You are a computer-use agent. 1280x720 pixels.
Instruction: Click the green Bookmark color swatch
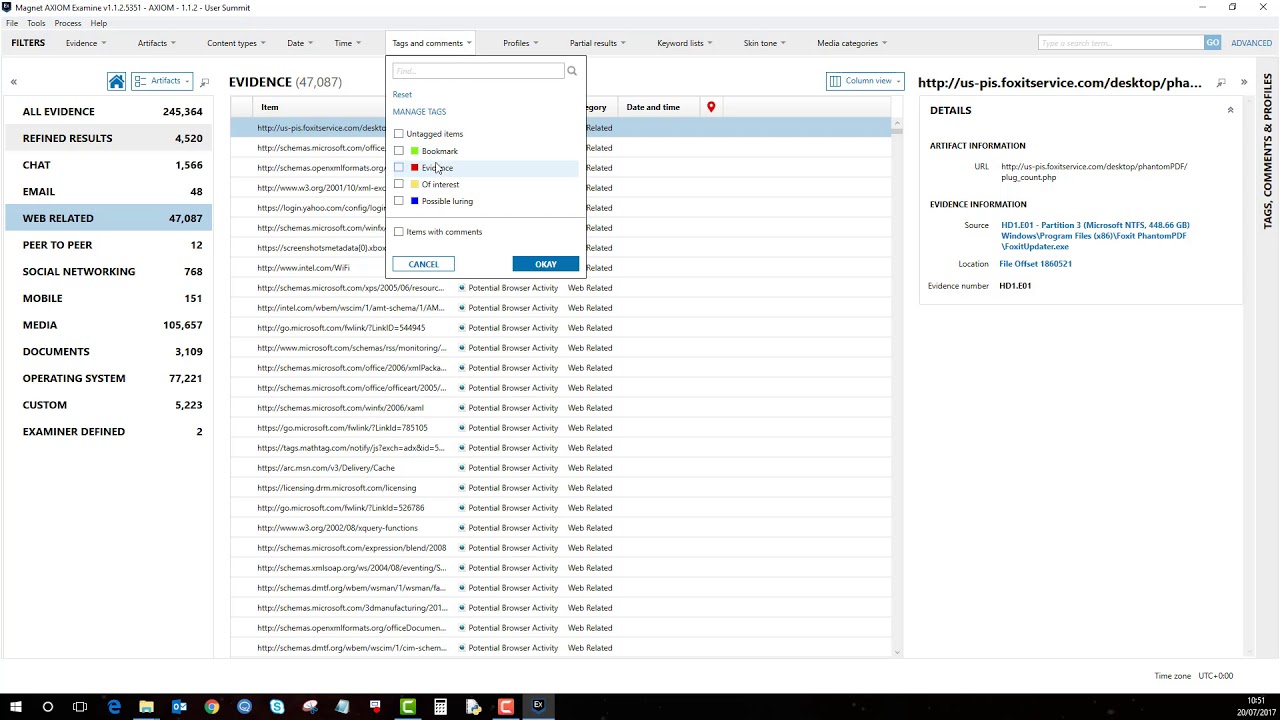415,151
